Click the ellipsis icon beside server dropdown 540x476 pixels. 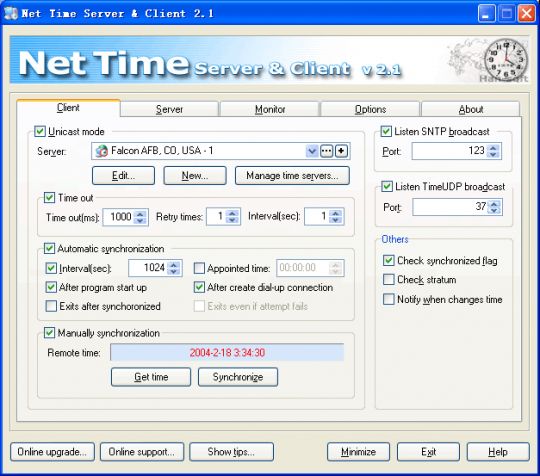coord(326,151)
